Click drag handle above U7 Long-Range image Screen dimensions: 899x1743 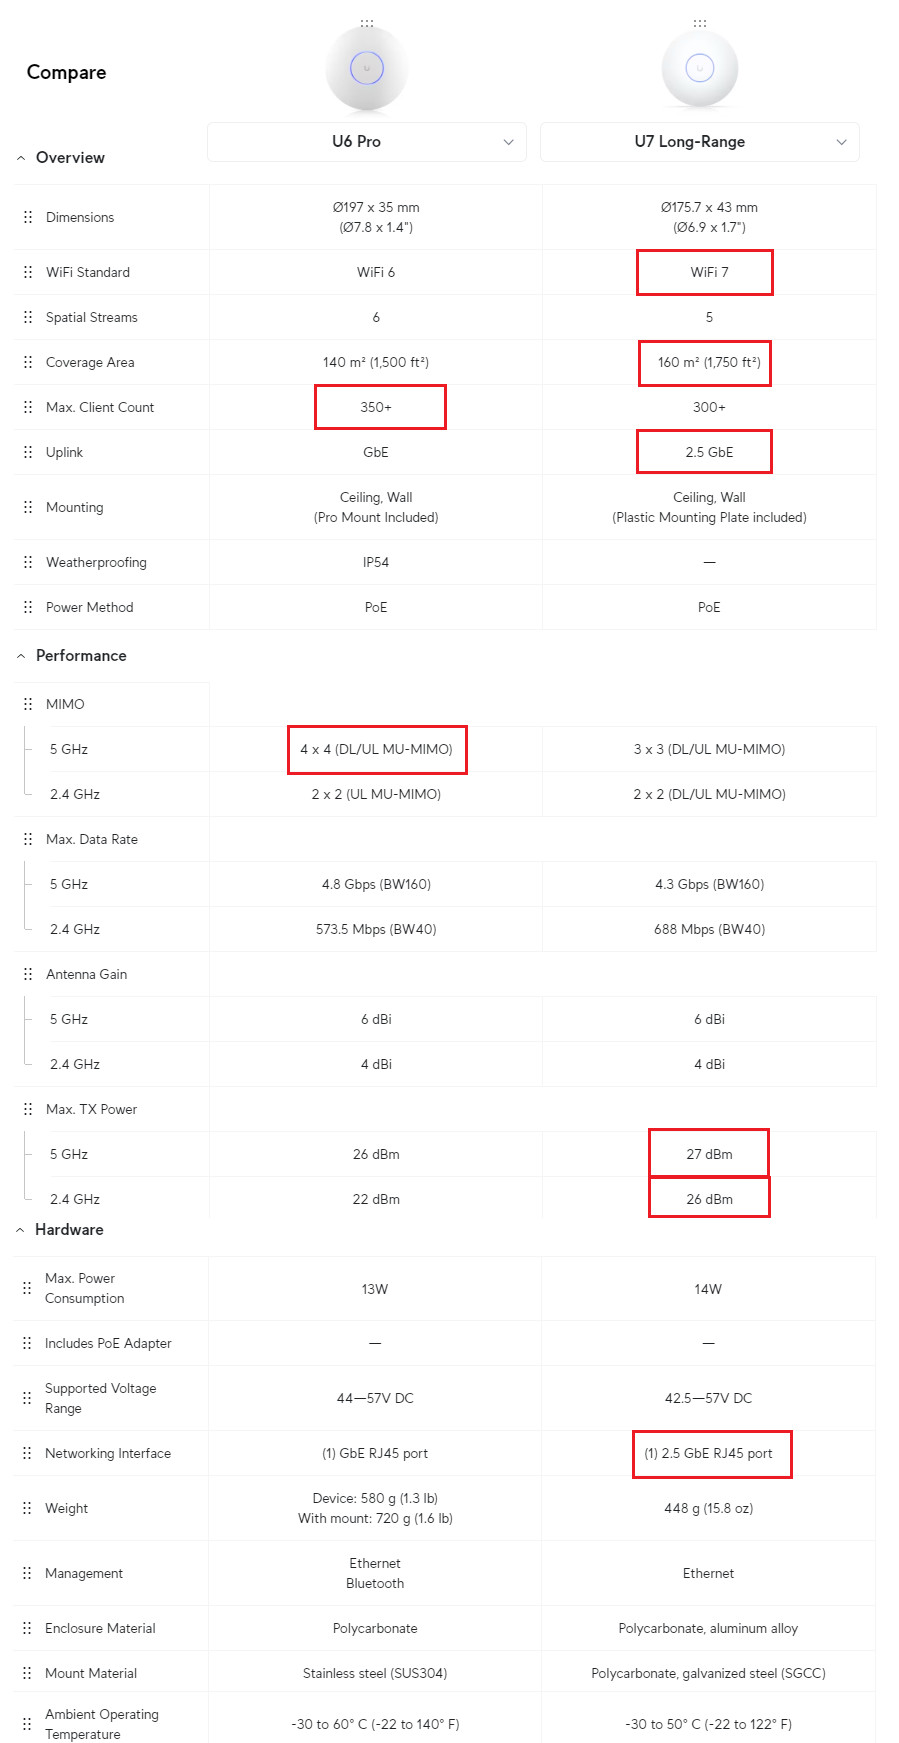tap(700, 23)
